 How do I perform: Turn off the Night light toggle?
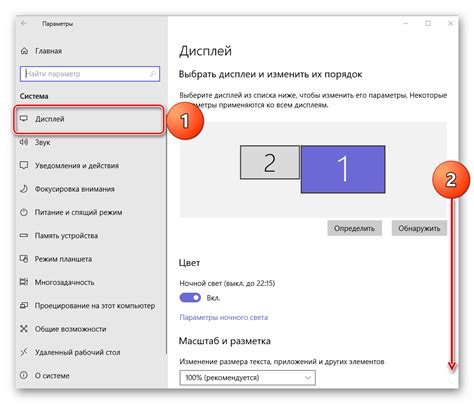point(190,297)
